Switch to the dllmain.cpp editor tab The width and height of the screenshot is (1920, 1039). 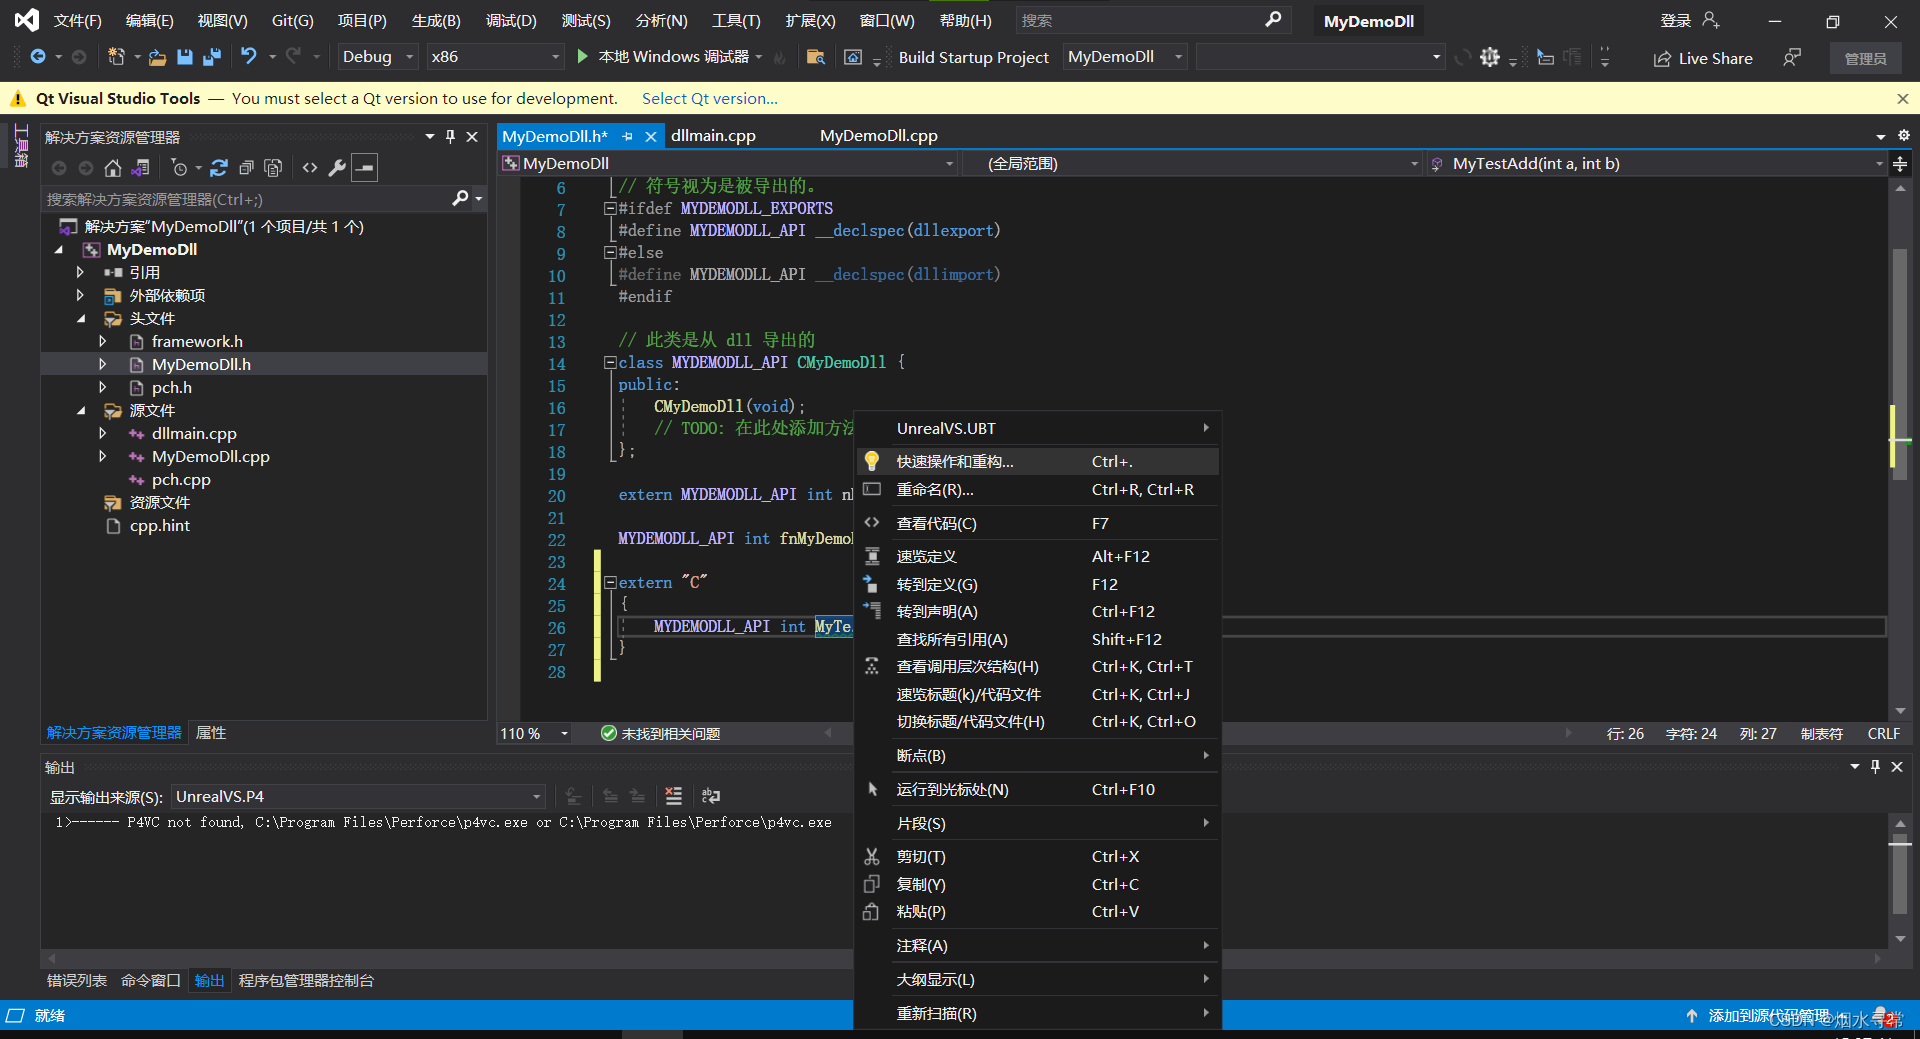tap(713, 136)
